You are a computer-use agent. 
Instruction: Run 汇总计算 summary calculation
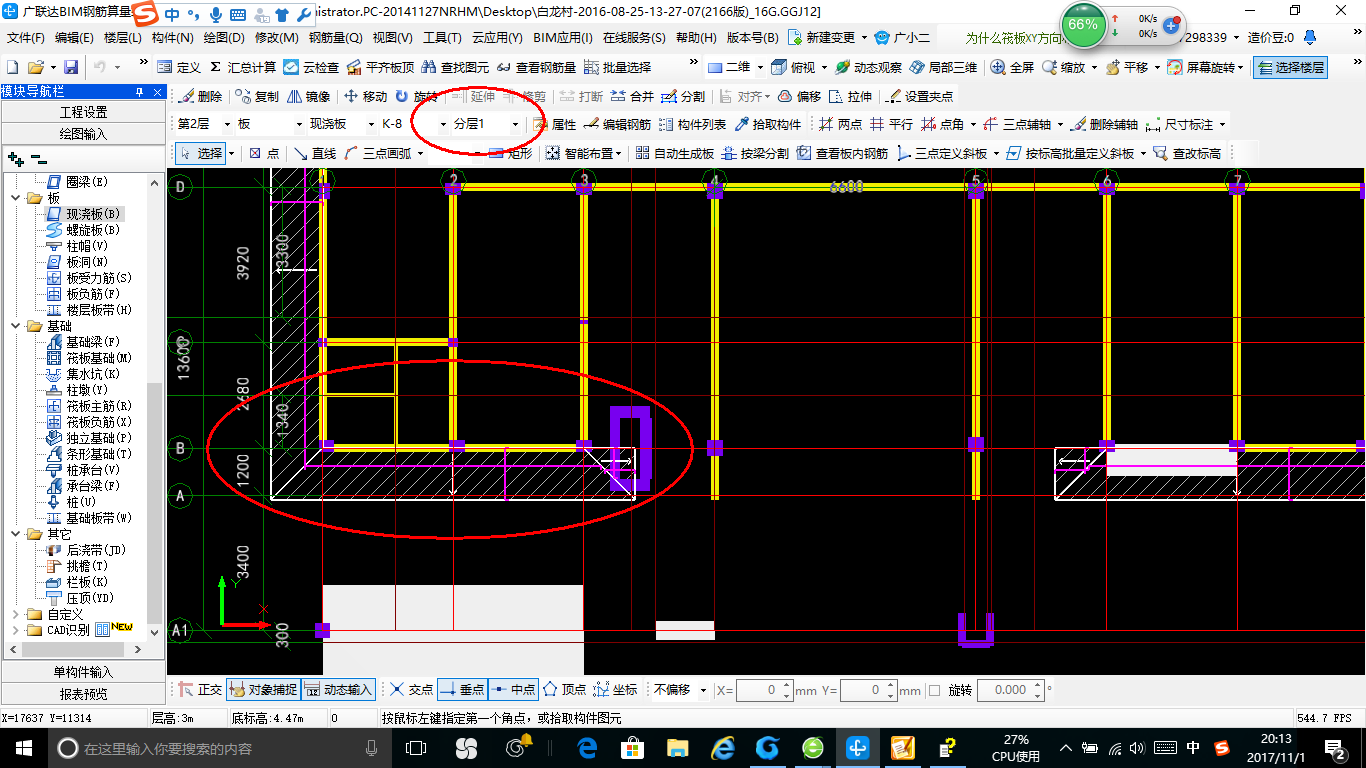pyautogui.click(x=242, y=67)
